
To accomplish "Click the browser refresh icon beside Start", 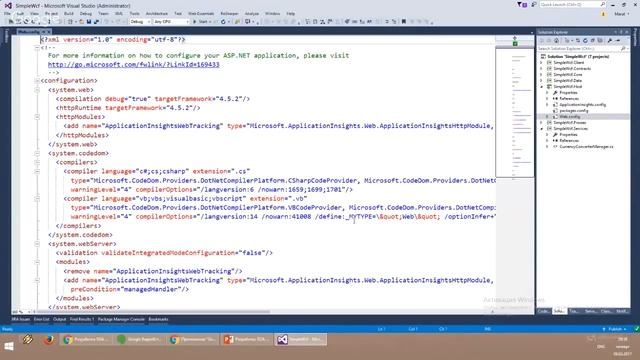I will (x=223, y=22).
